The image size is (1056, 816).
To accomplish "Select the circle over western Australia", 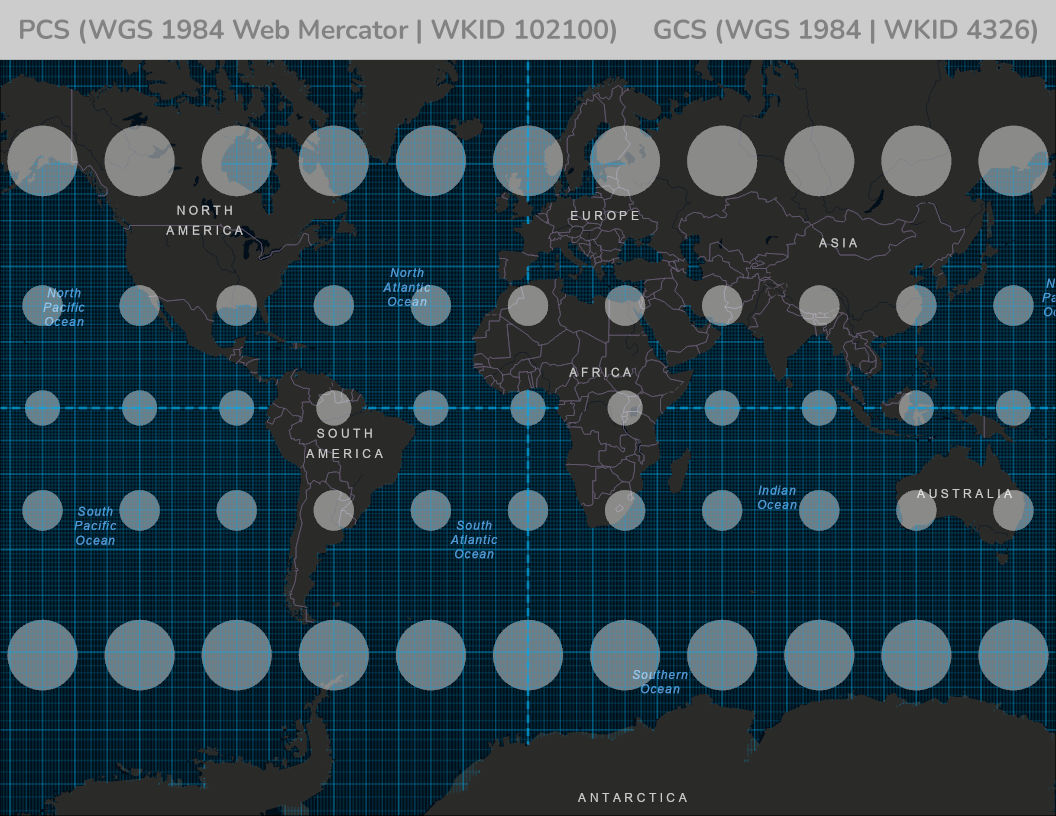I will (x=916, y=510).
